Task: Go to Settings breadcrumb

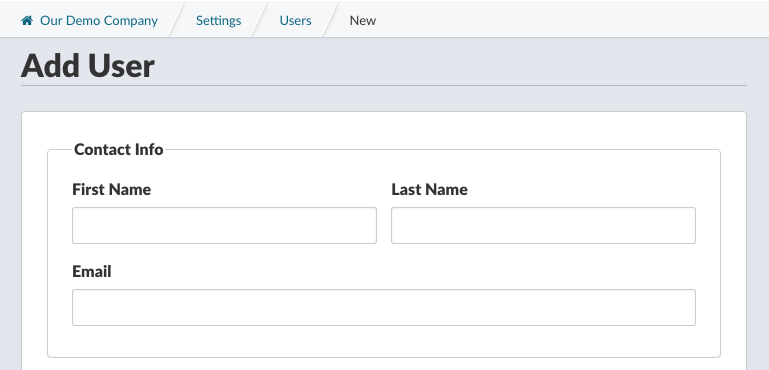Action: (x=218, y=21)
